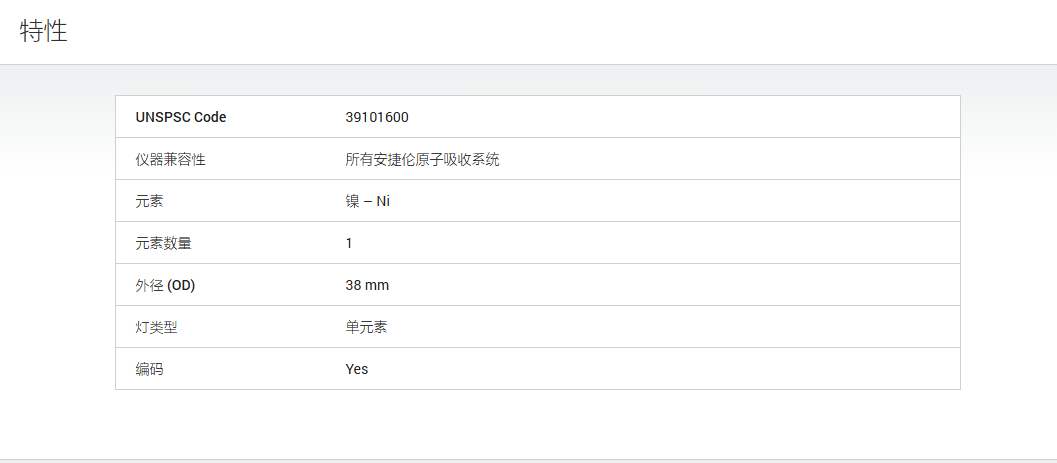1057x463 pixels.
Task: Click the 38 mm diameter value
Action: pos(367,286)
